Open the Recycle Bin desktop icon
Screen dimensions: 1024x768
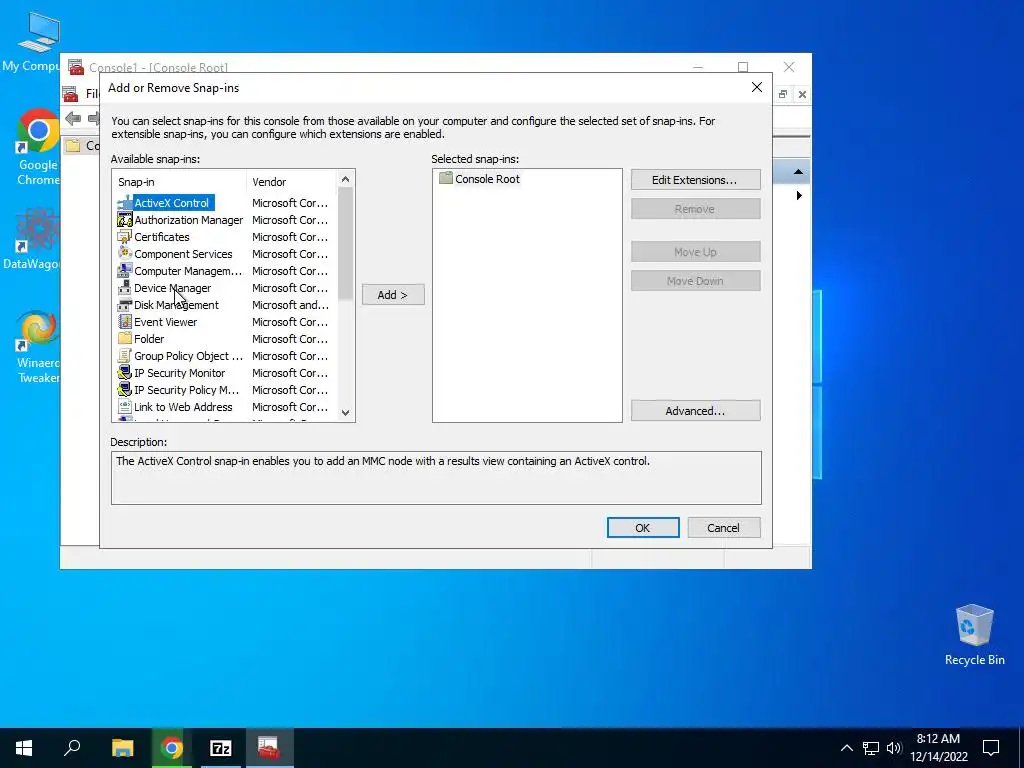(x=974, y=635)
